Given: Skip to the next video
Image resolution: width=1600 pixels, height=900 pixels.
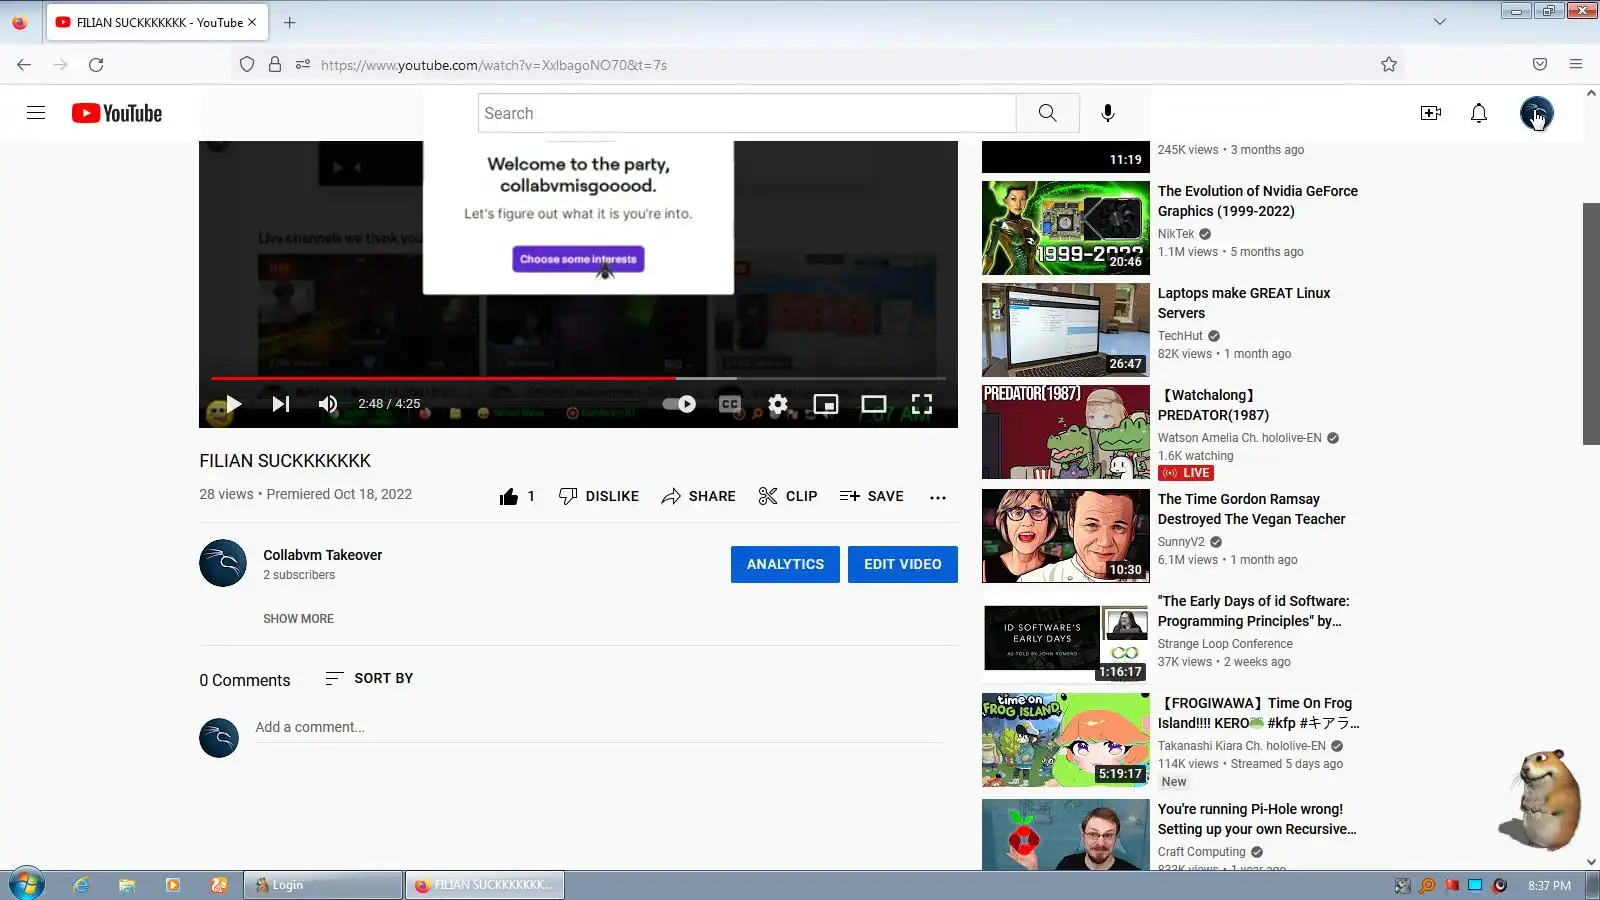Looking at the screenshot, I should point(281,404).
